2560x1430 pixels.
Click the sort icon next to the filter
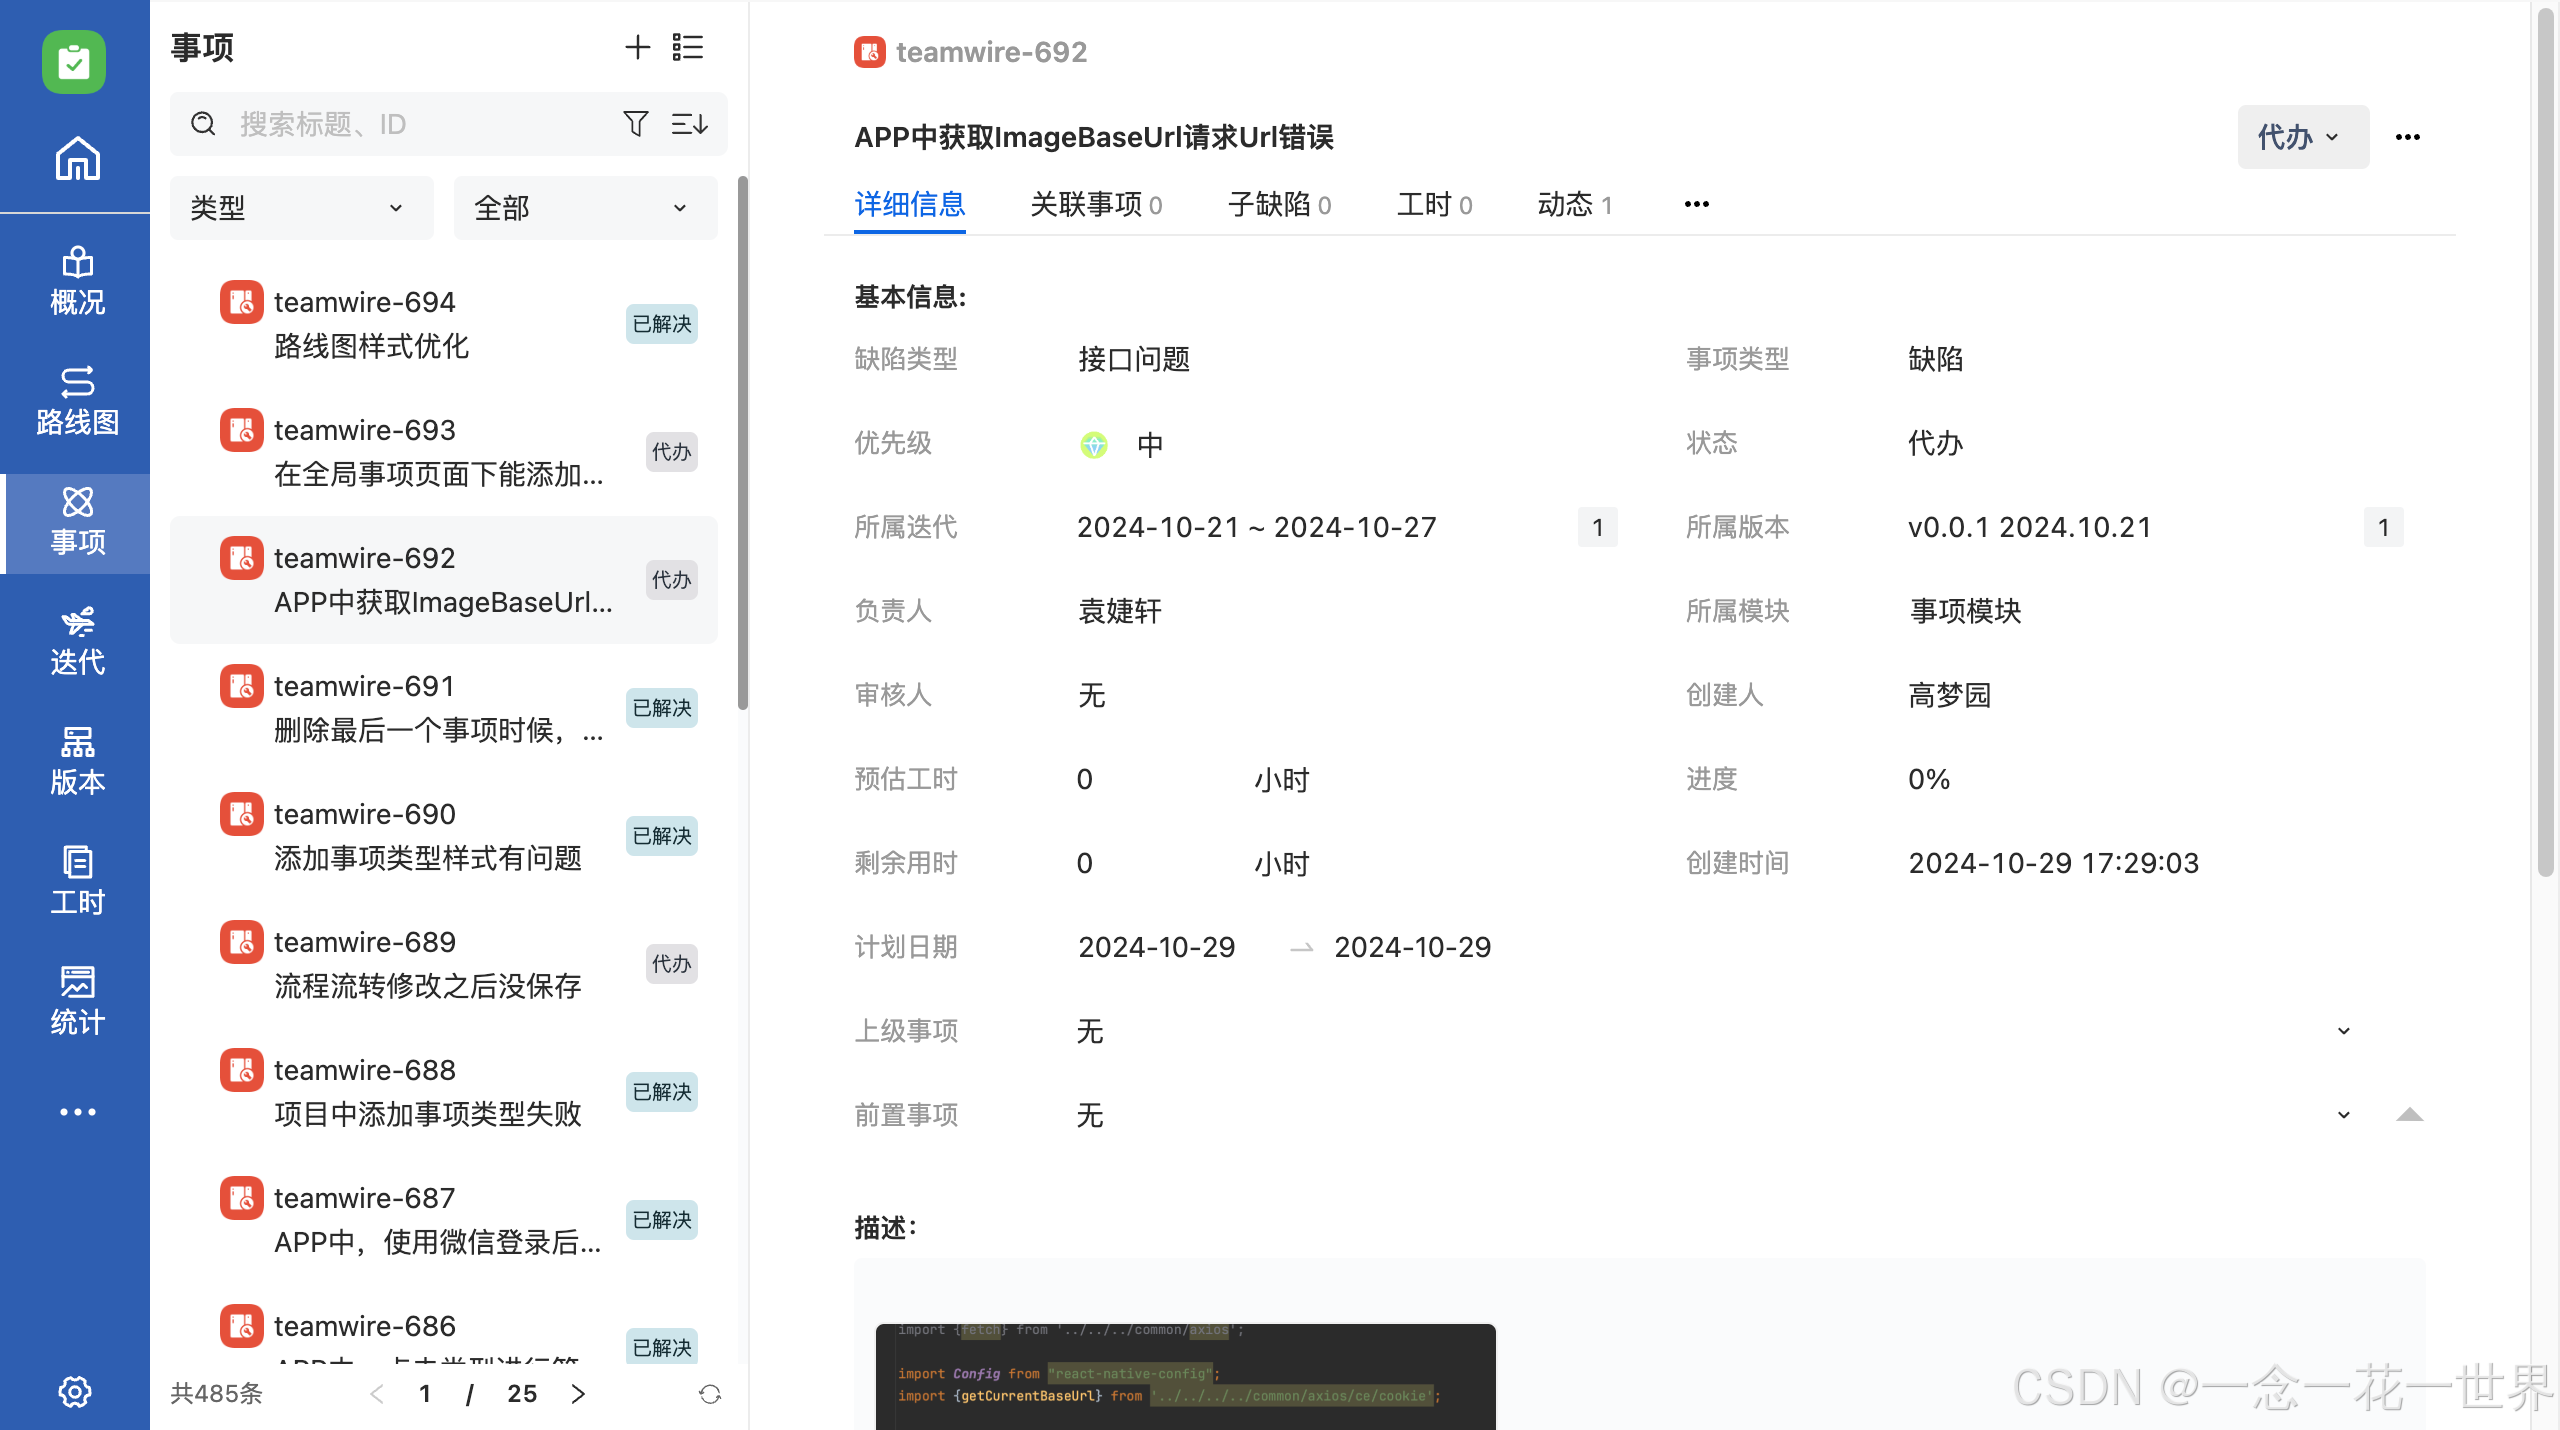(689, 124)
